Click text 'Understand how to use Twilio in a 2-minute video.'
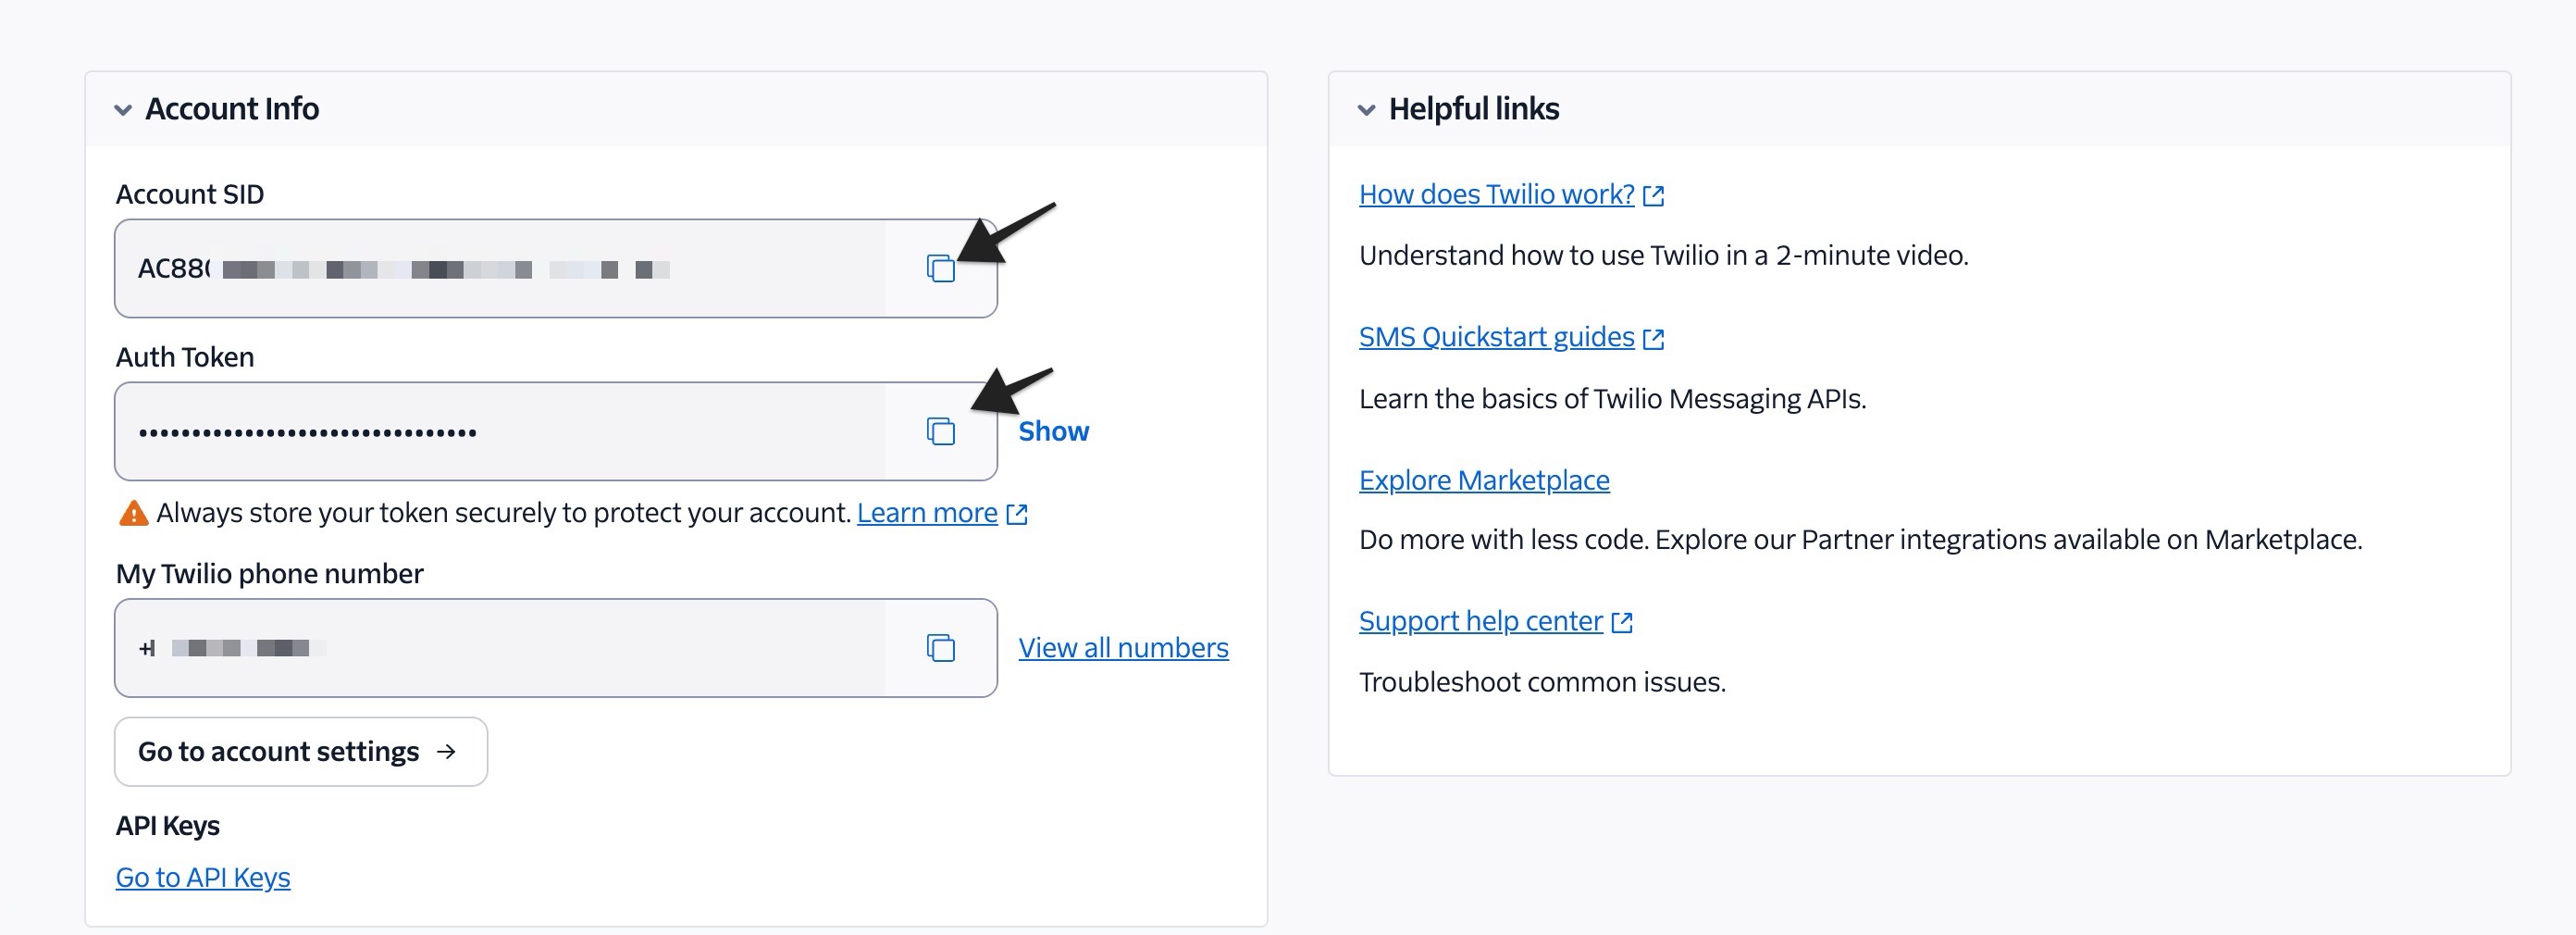Screen dimensions: 2576x935 point(1663,255)
